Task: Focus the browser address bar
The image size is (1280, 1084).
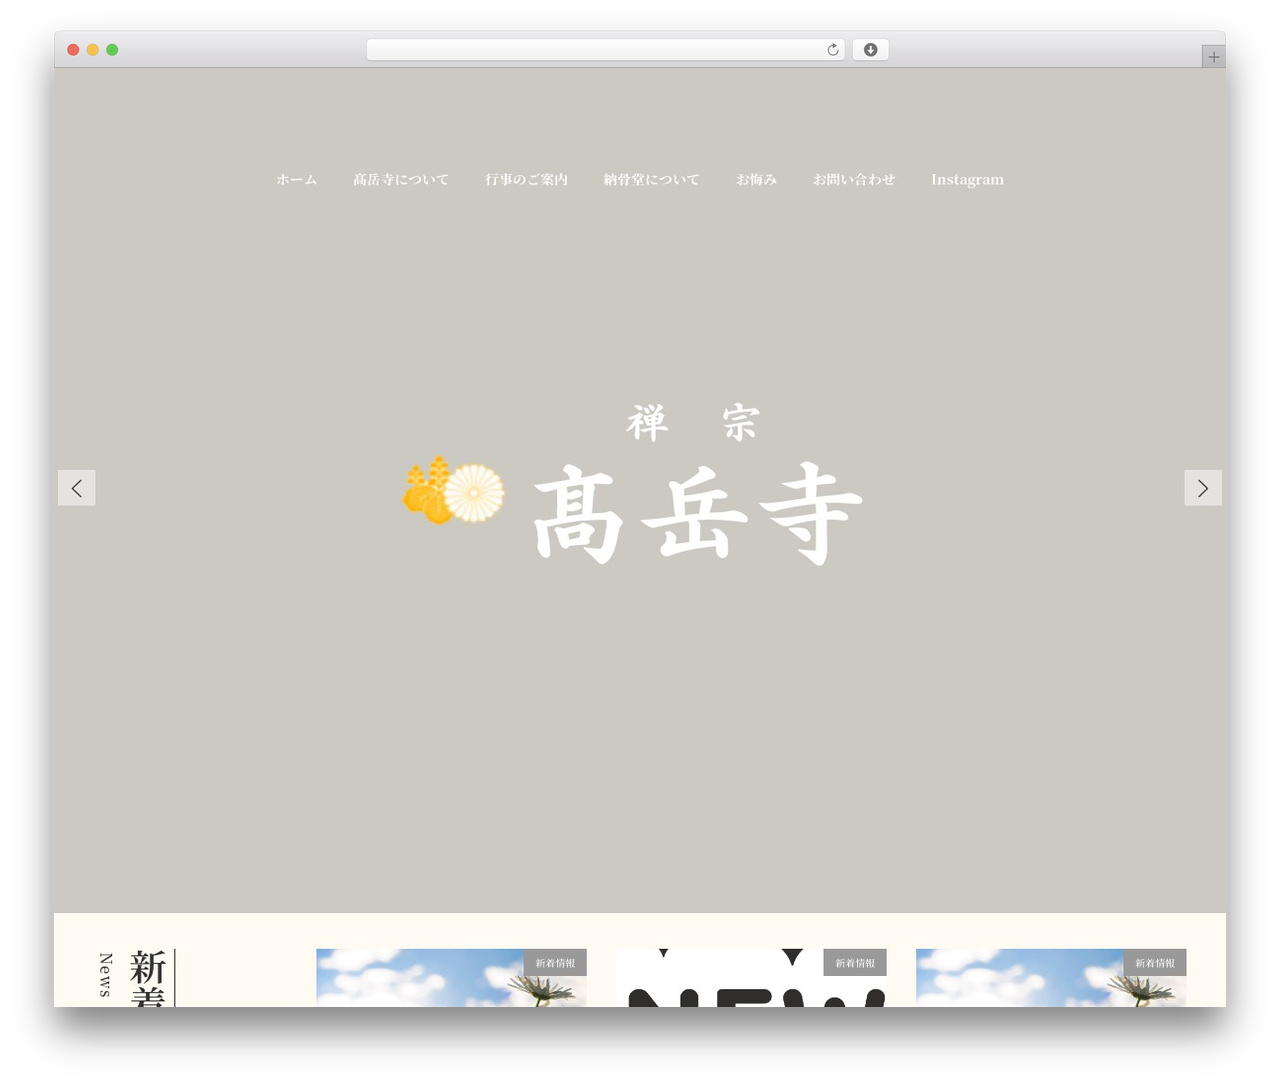Action: (x=605, y=50)
